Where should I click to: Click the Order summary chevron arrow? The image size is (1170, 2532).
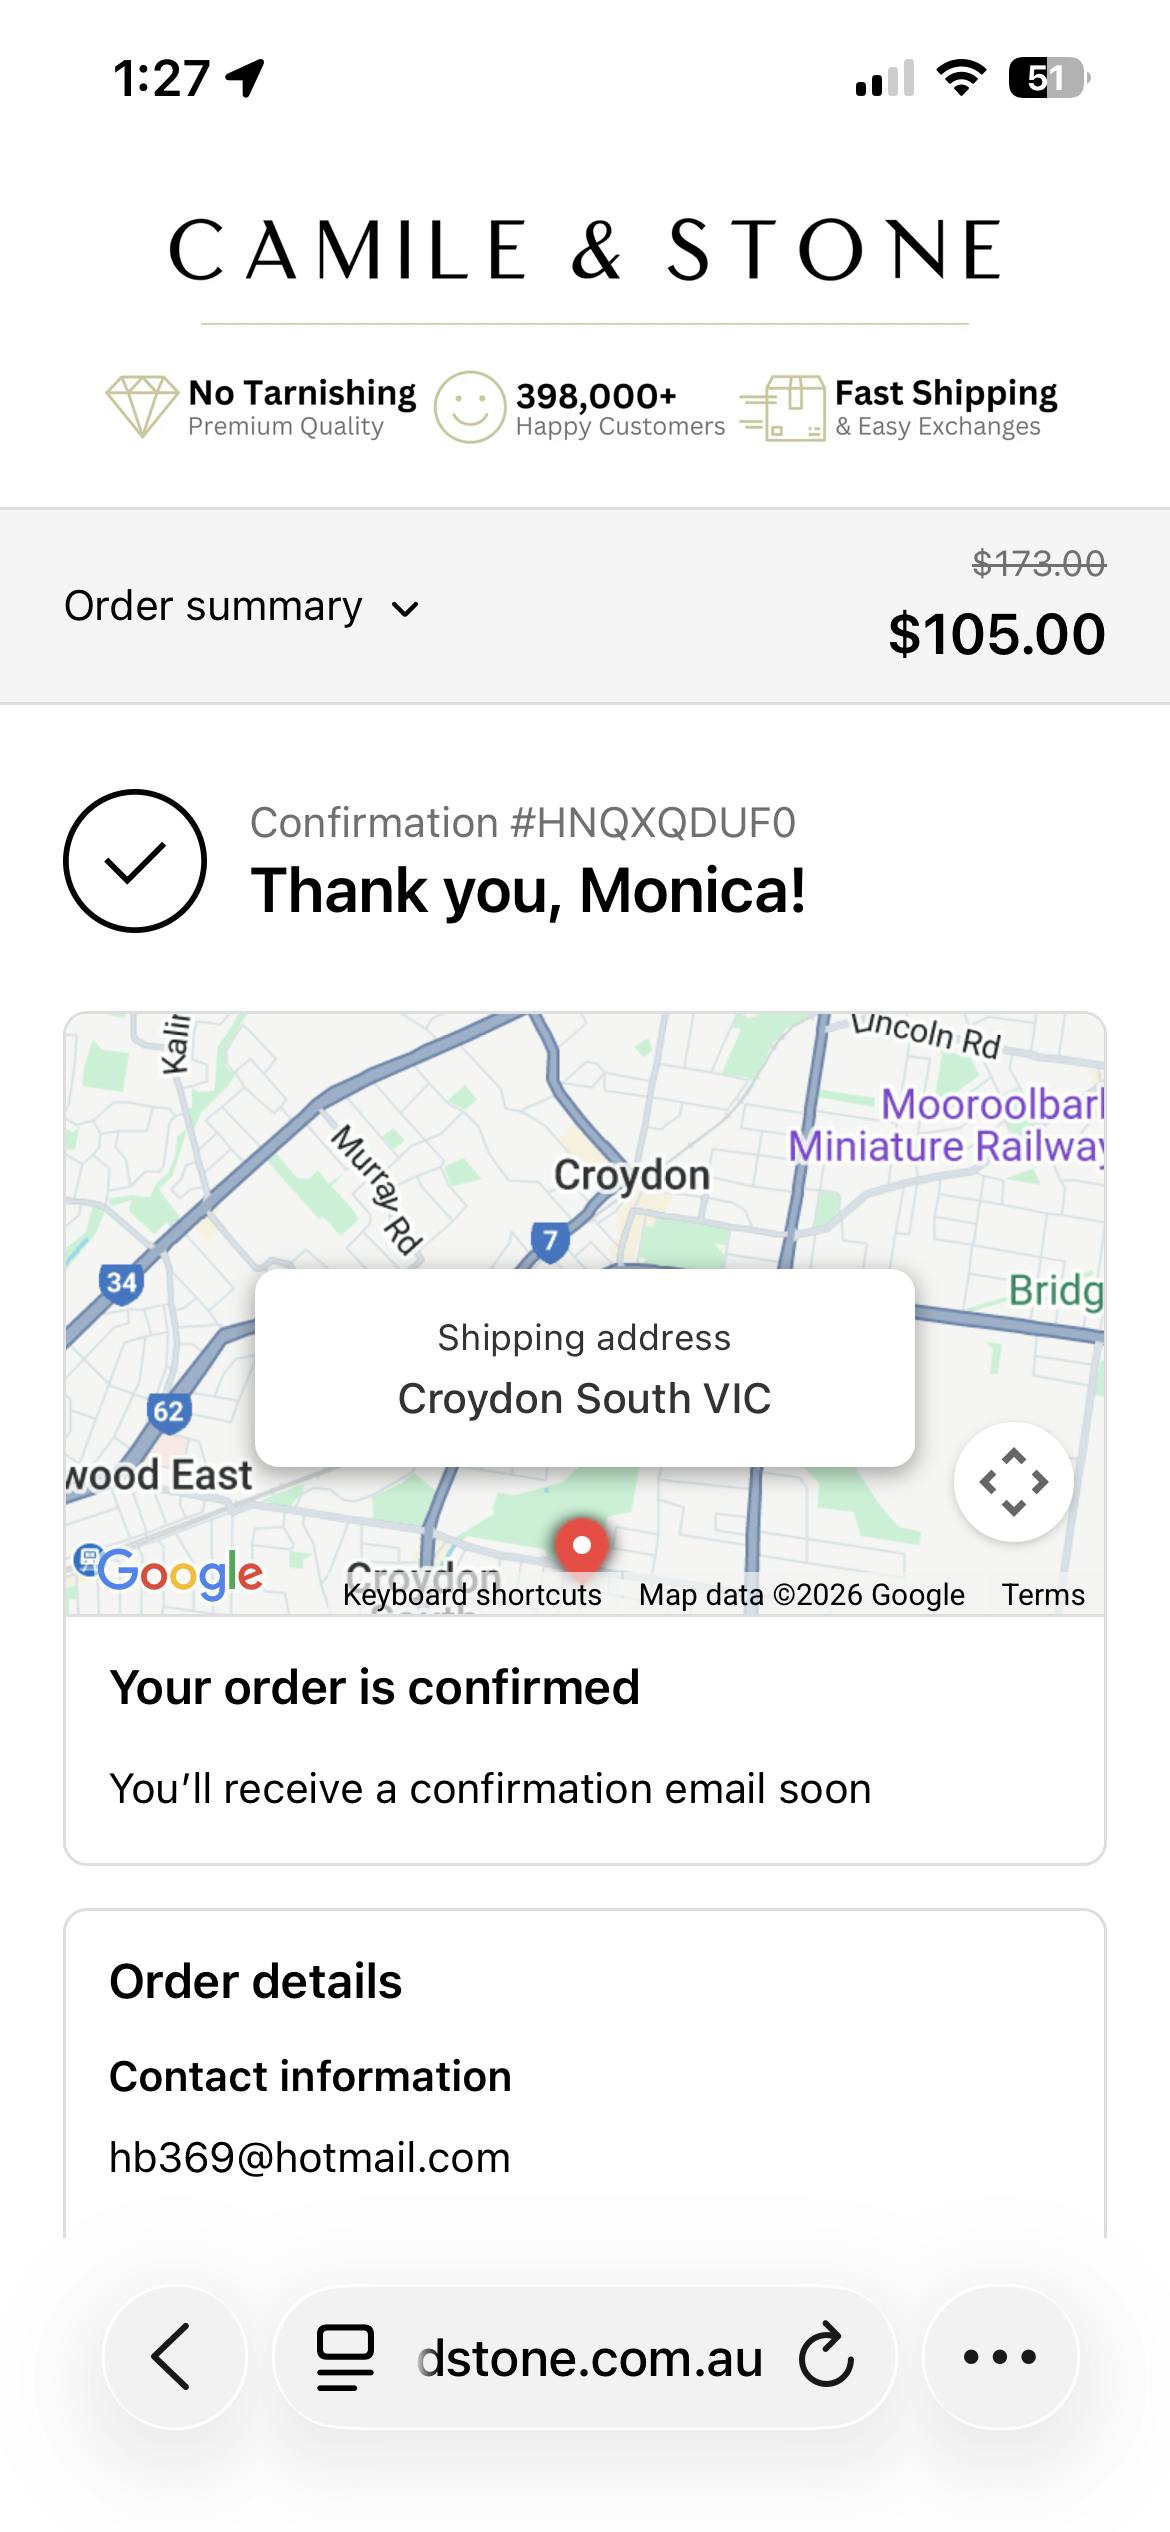point(405,609)
